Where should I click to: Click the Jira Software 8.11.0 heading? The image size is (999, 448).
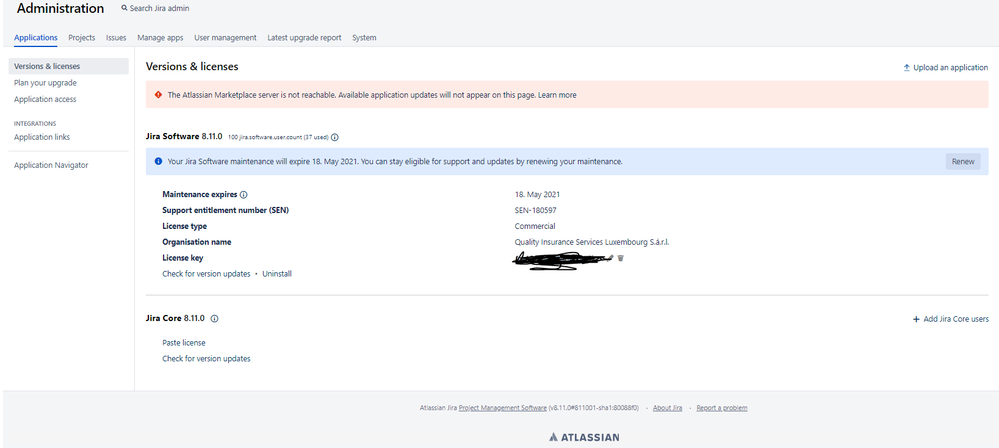[183, 136]
